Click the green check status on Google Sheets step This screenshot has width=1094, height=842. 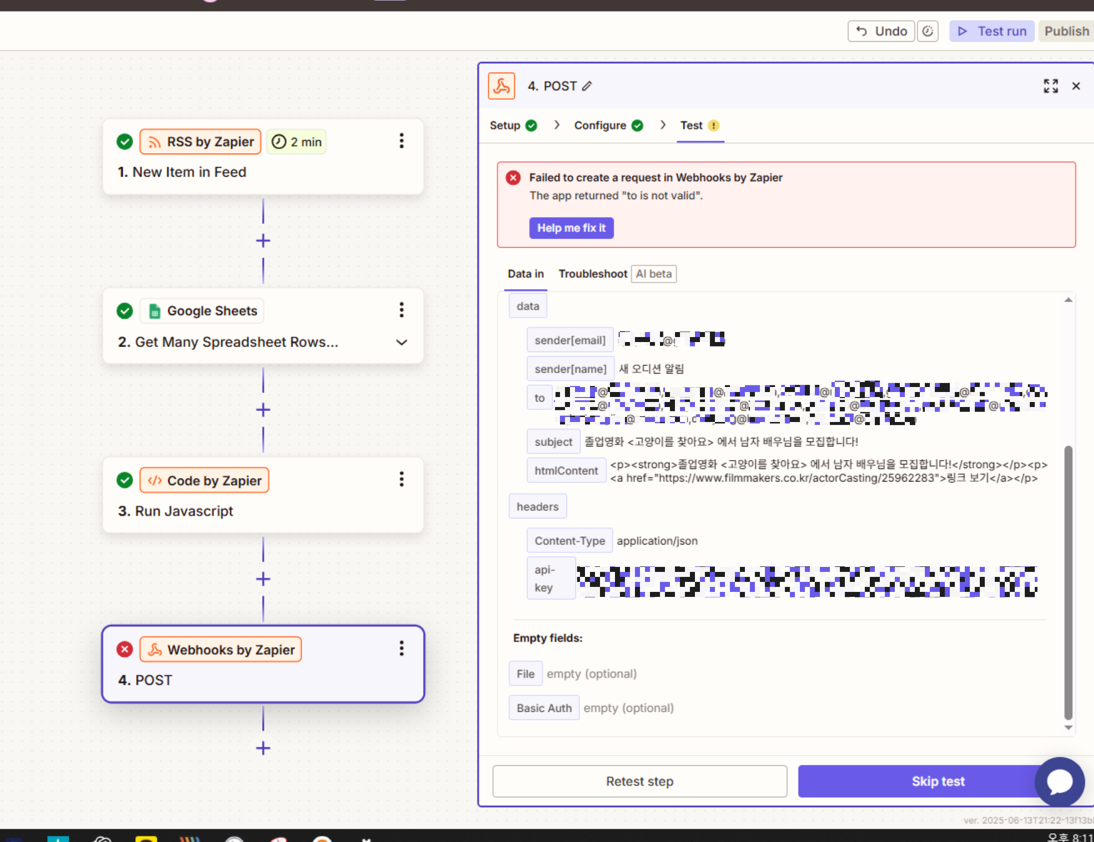[x=125, y=310]
